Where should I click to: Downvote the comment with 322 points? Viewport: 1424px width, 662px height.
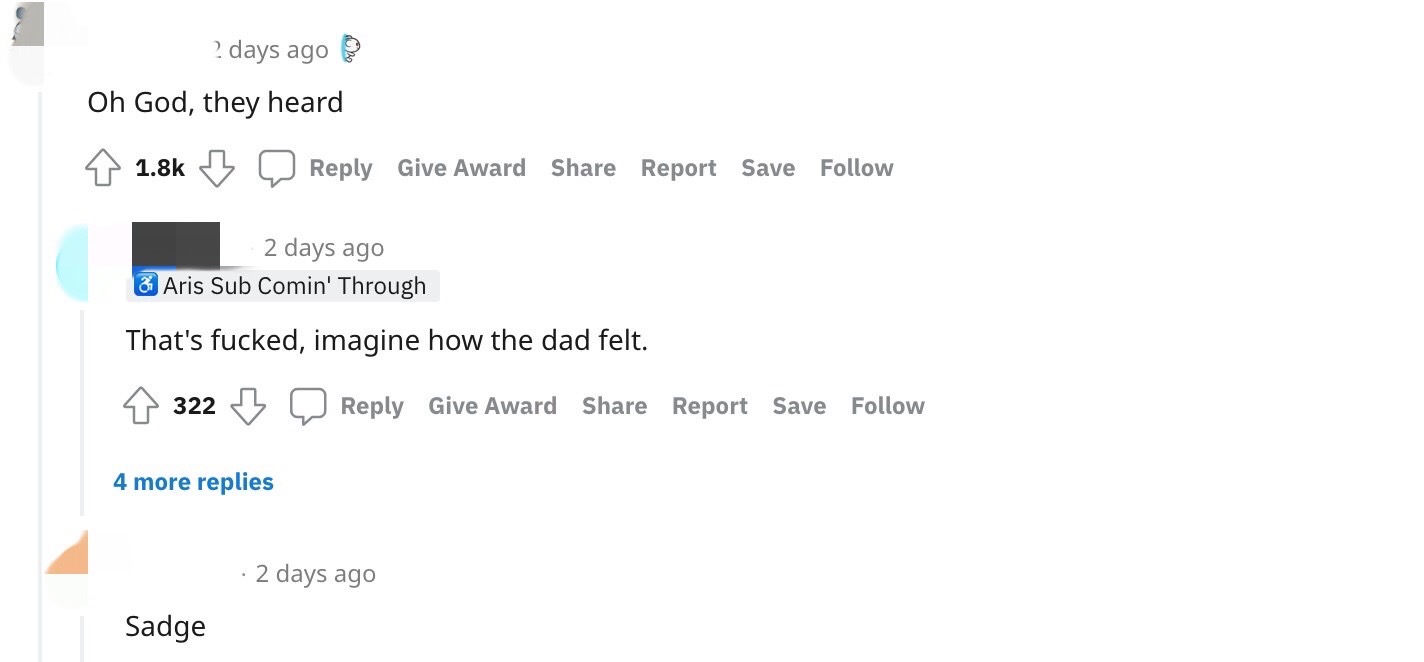[x=248, y=406]
